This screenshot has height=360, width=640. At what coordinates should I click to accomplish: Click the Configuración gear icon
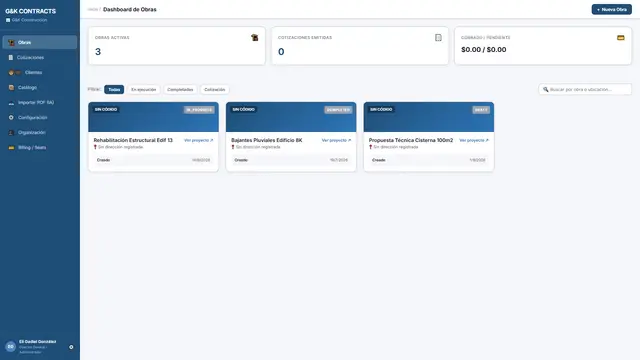tap(11, 118)
